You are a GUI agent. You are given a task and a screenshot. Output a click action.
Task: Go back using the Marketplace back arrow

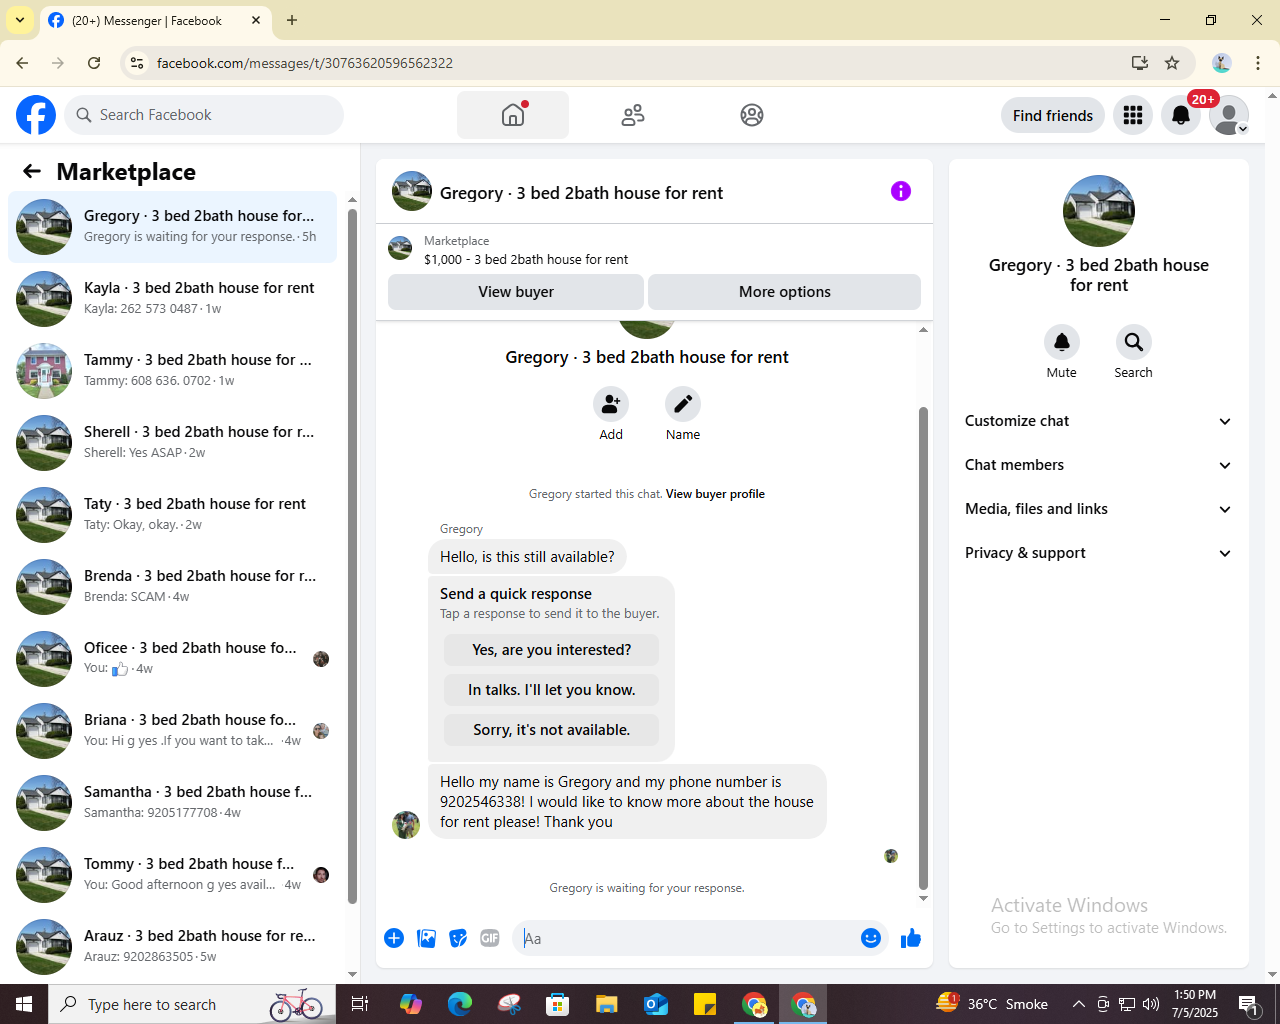[32, 171]
